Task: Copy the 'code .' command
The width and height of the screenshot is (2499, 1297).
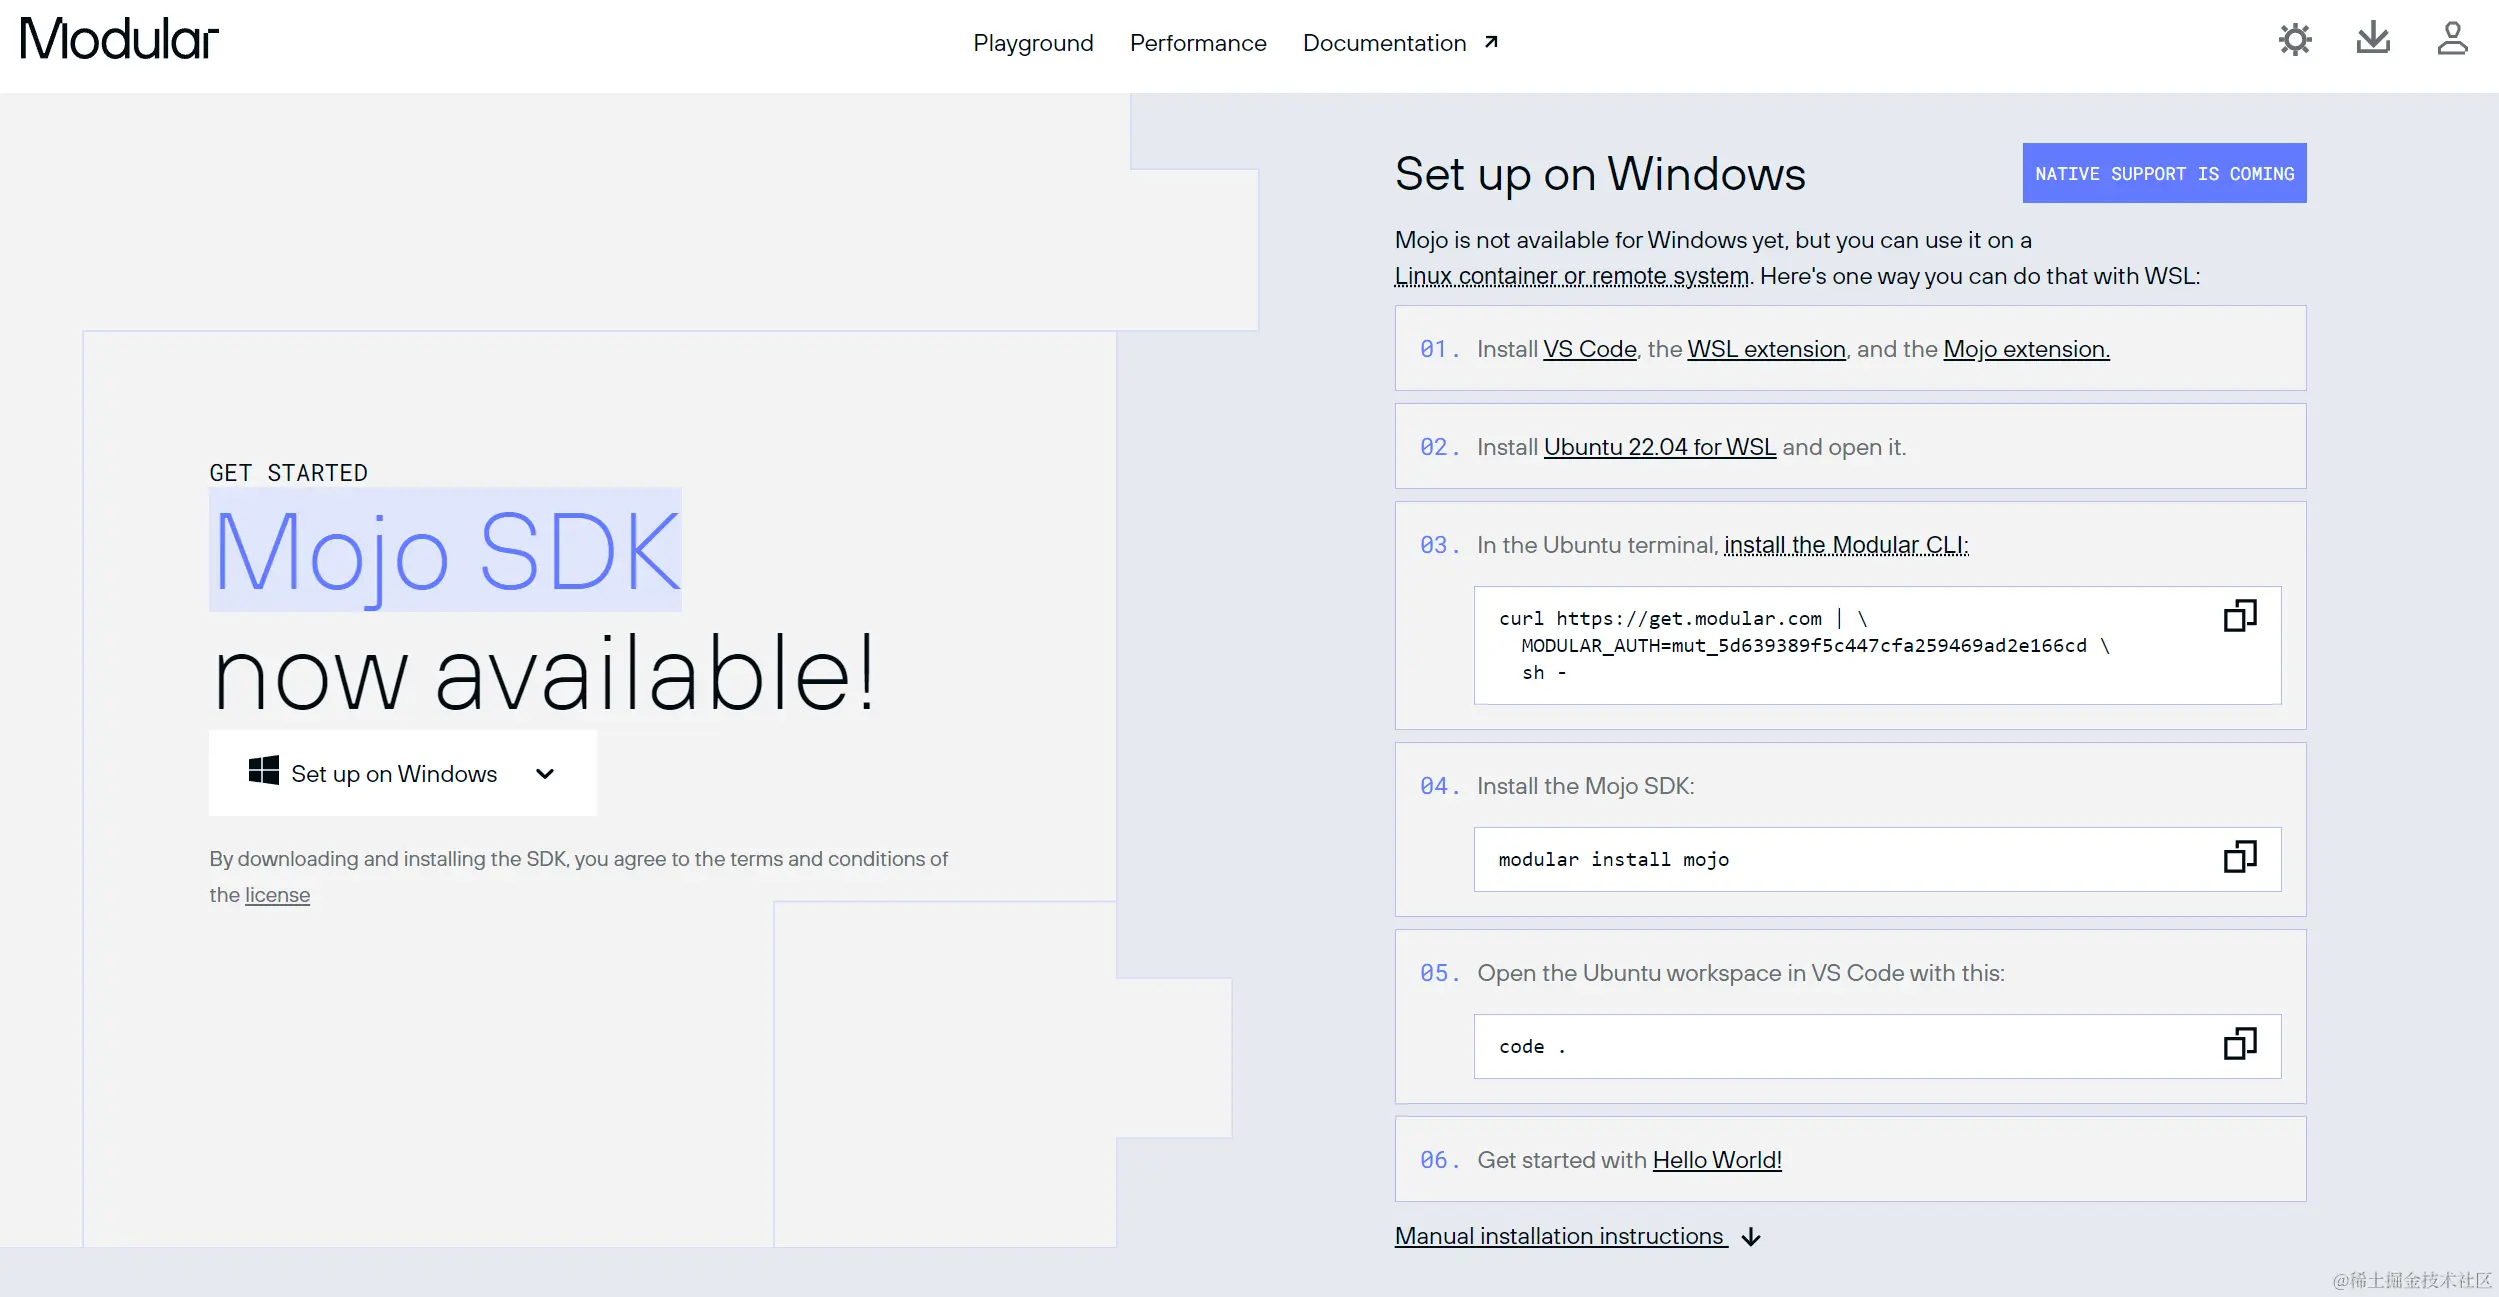Action: [x=2239, y=1044]
